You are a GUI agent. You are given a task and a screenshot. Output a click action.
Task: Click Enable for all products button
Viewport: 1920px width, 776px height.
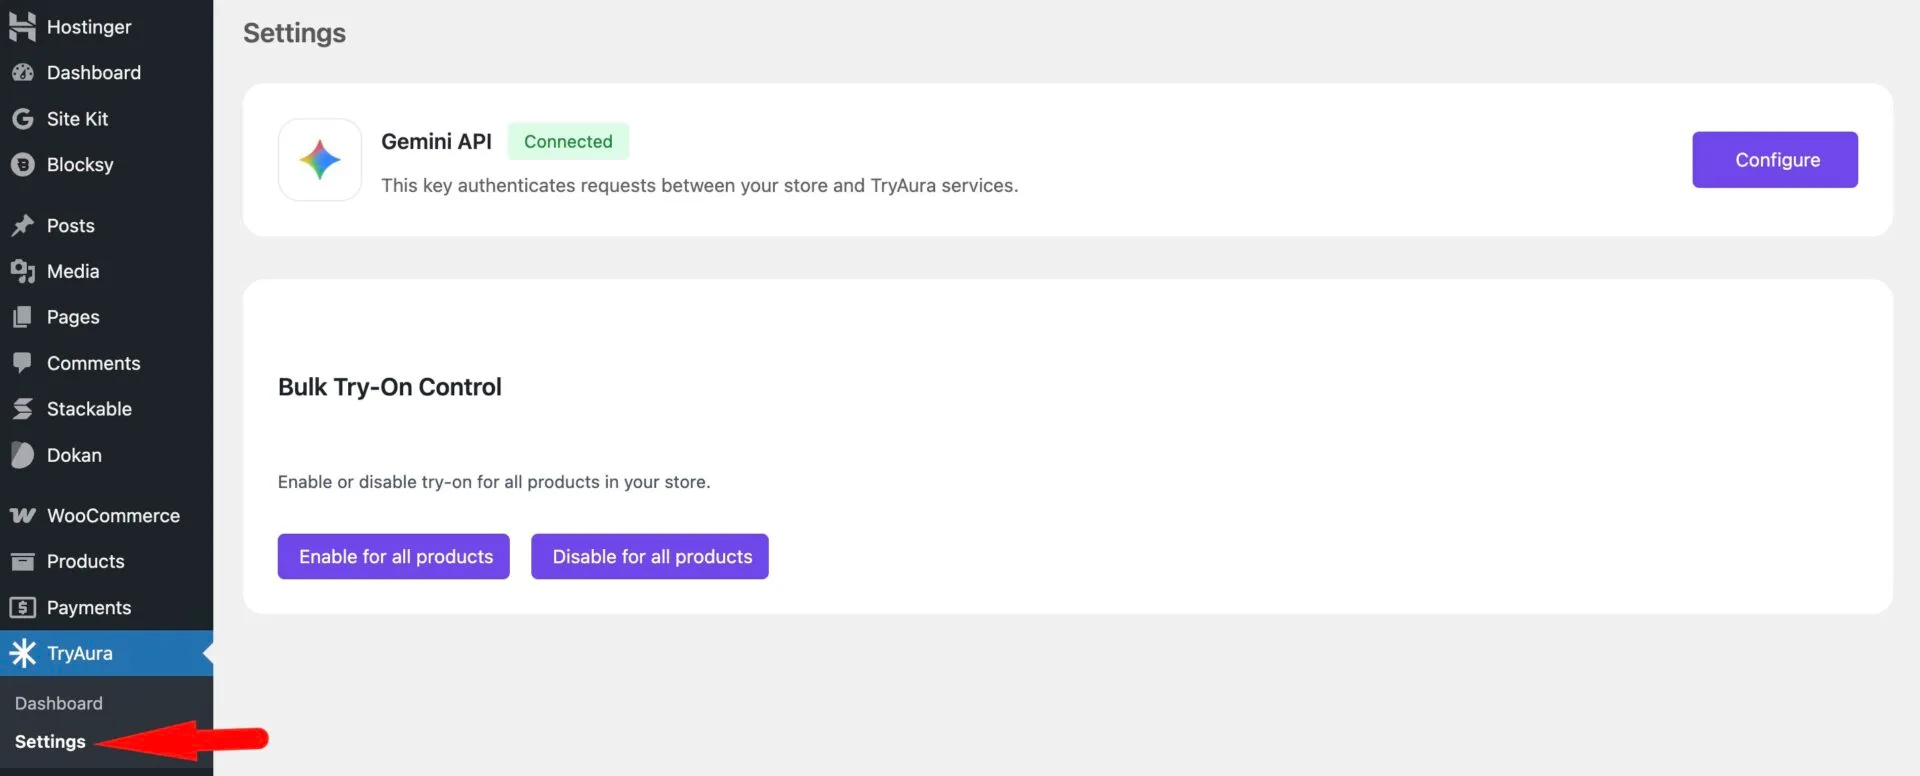(394, 557)
